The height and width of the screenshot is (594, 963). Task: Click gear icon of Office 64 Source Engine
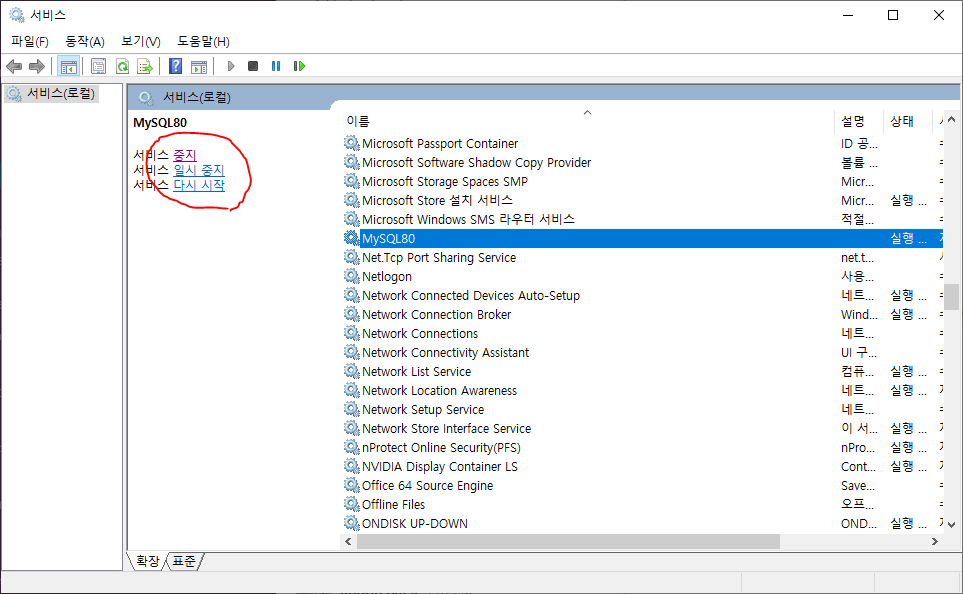pos(351,485)
